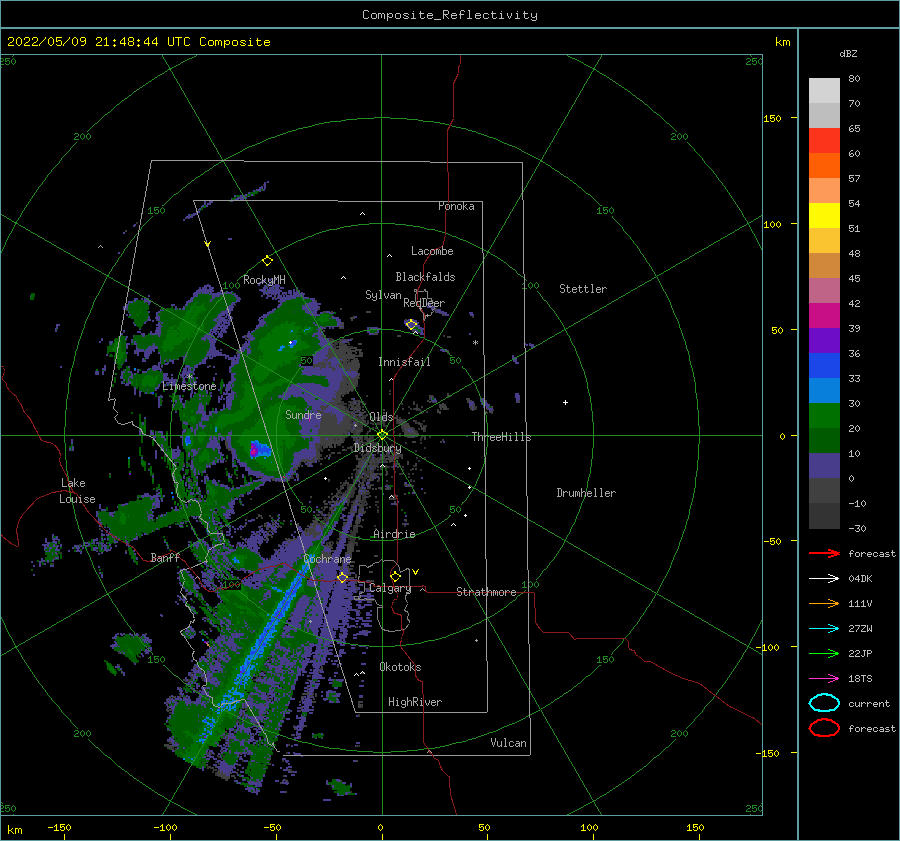Select the light gray 70-80 dBZ swatch

click(824, 91)
